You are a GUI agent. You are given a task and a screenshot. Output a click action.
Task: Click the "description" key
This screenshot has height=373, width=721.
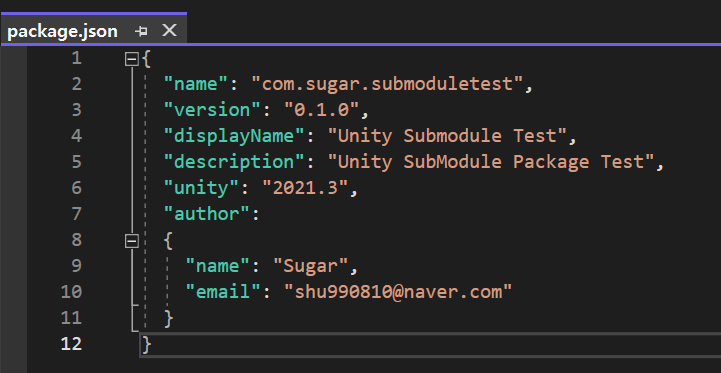[x=235, y=162]
